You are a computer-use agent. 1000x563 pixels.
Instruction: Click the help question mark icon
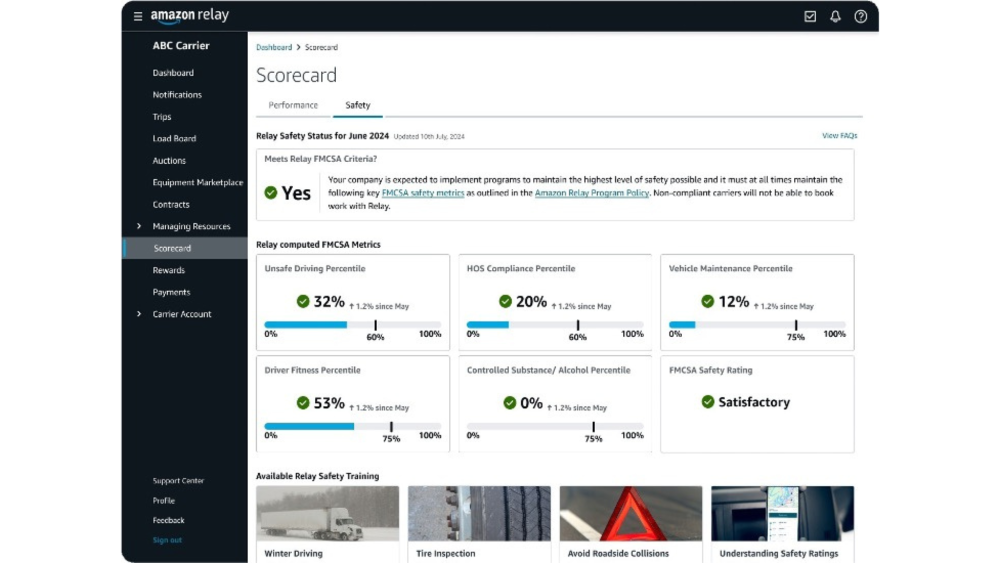(x=860, y=16)
